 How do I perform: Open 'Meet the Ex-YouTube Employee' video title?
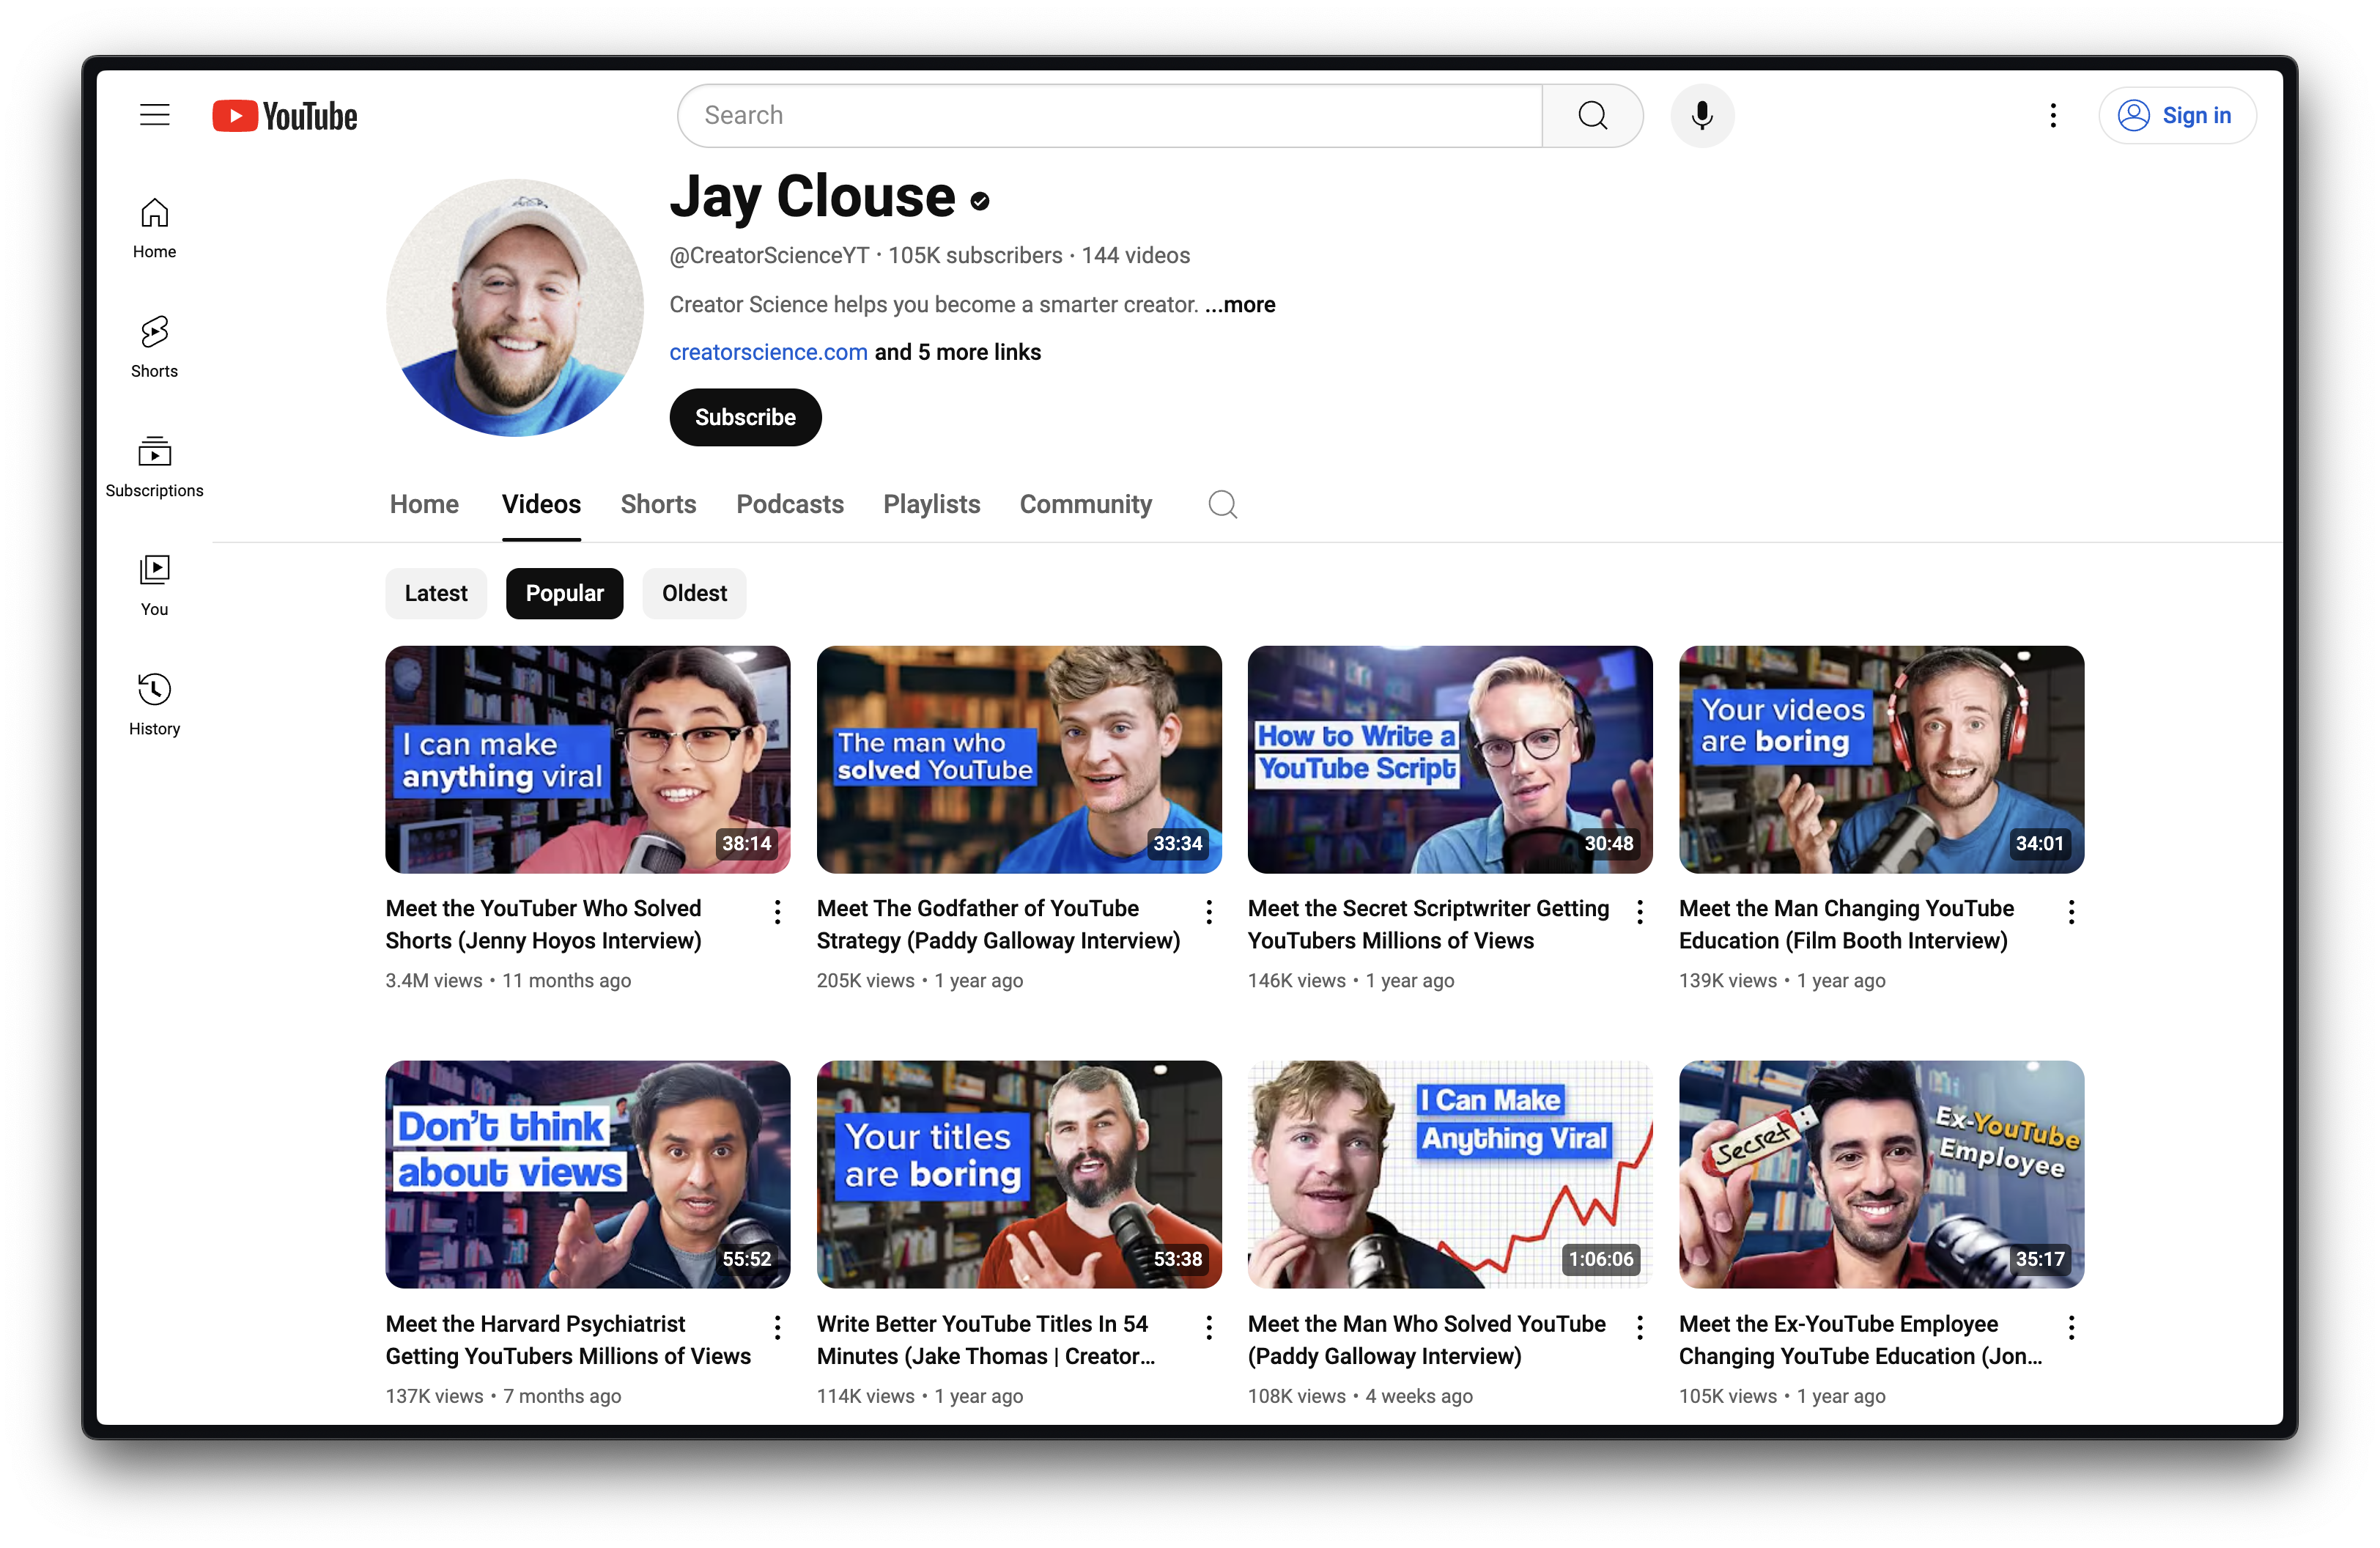point(1861,1340)
